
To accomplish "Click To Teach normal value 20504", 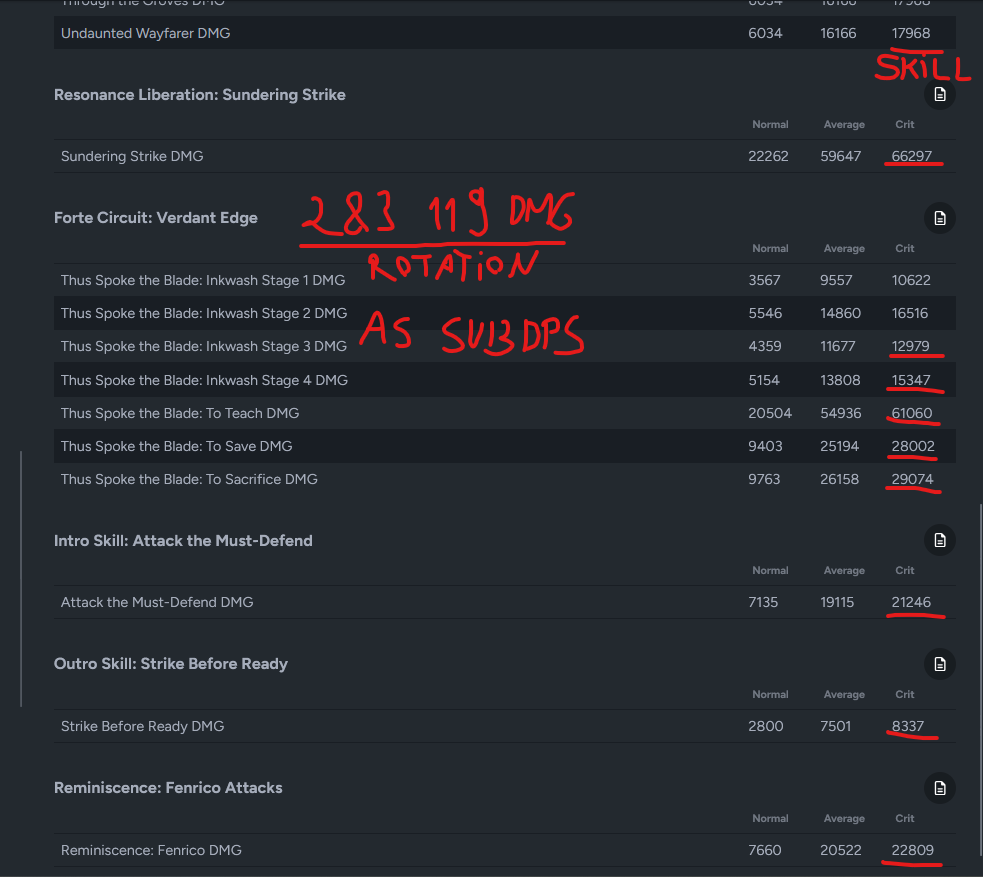I will [x=769, y=413].
